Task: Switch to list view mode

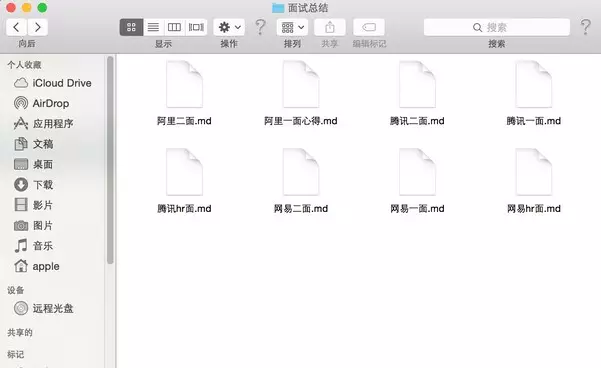Action: (153, 27)
